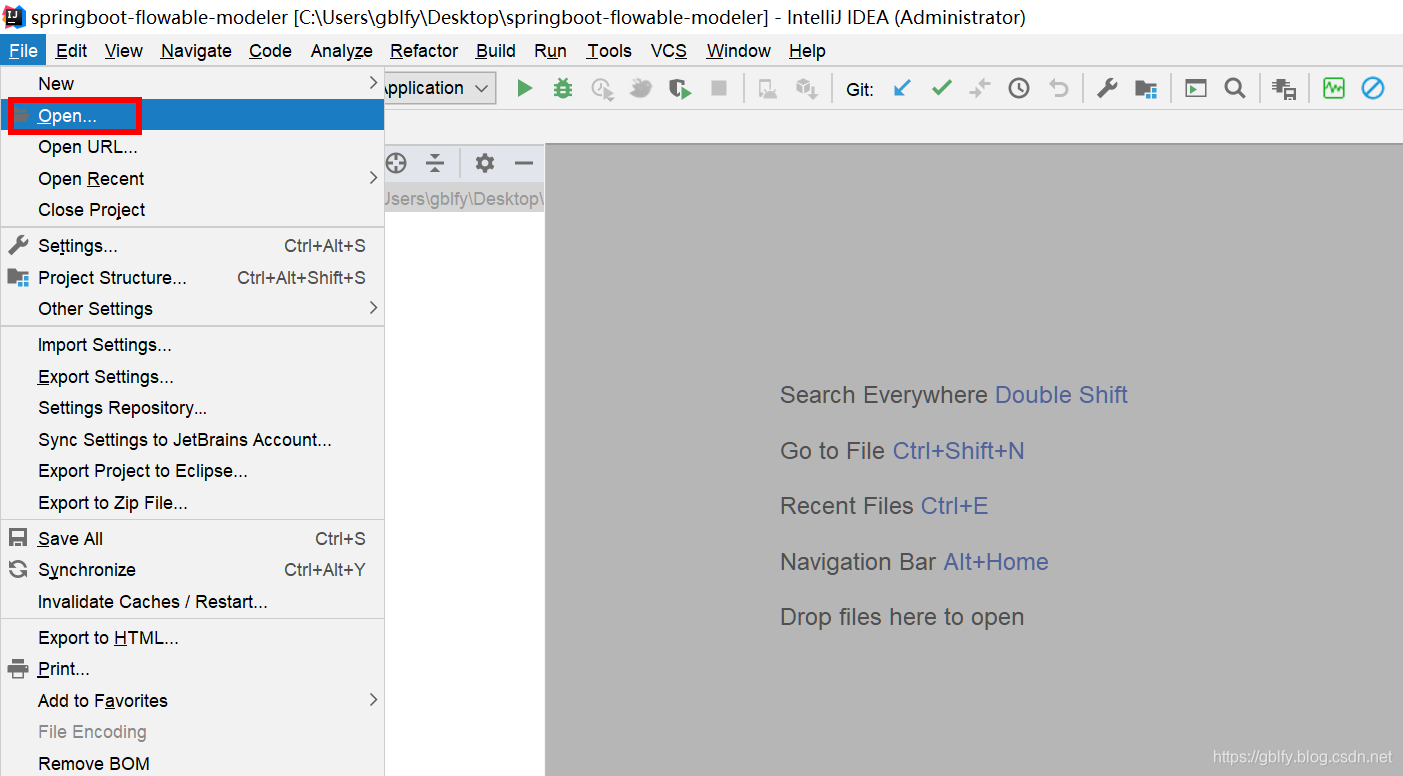The width and height of the screenshot is (1403, 776).
Task: Open the Edit menu
Action: click(71, 51)
